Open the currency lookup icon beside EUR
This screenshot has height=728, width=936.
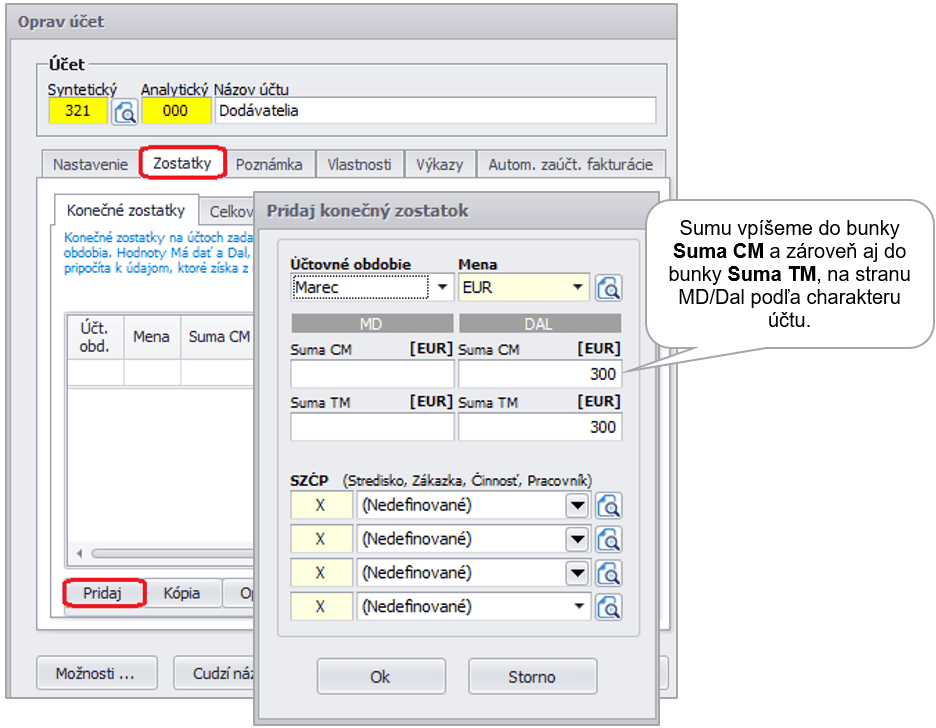[608, 288]
